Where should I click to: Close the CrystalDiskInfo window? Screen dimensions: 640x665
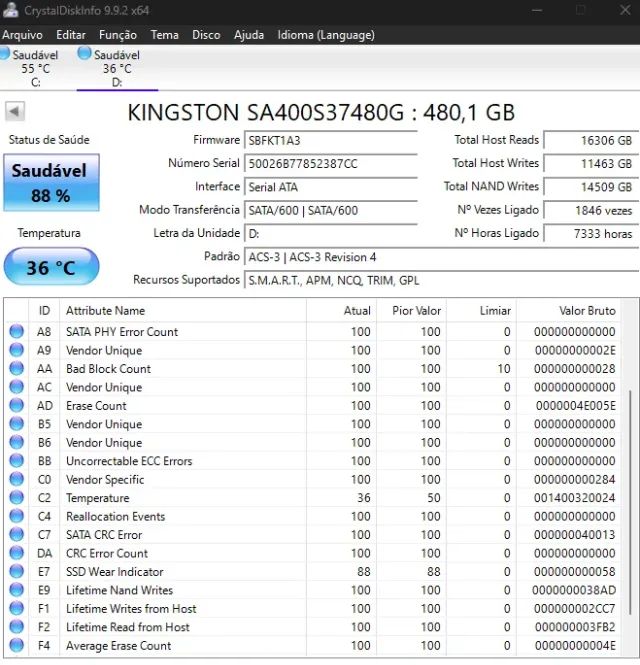tap(625, 10)
